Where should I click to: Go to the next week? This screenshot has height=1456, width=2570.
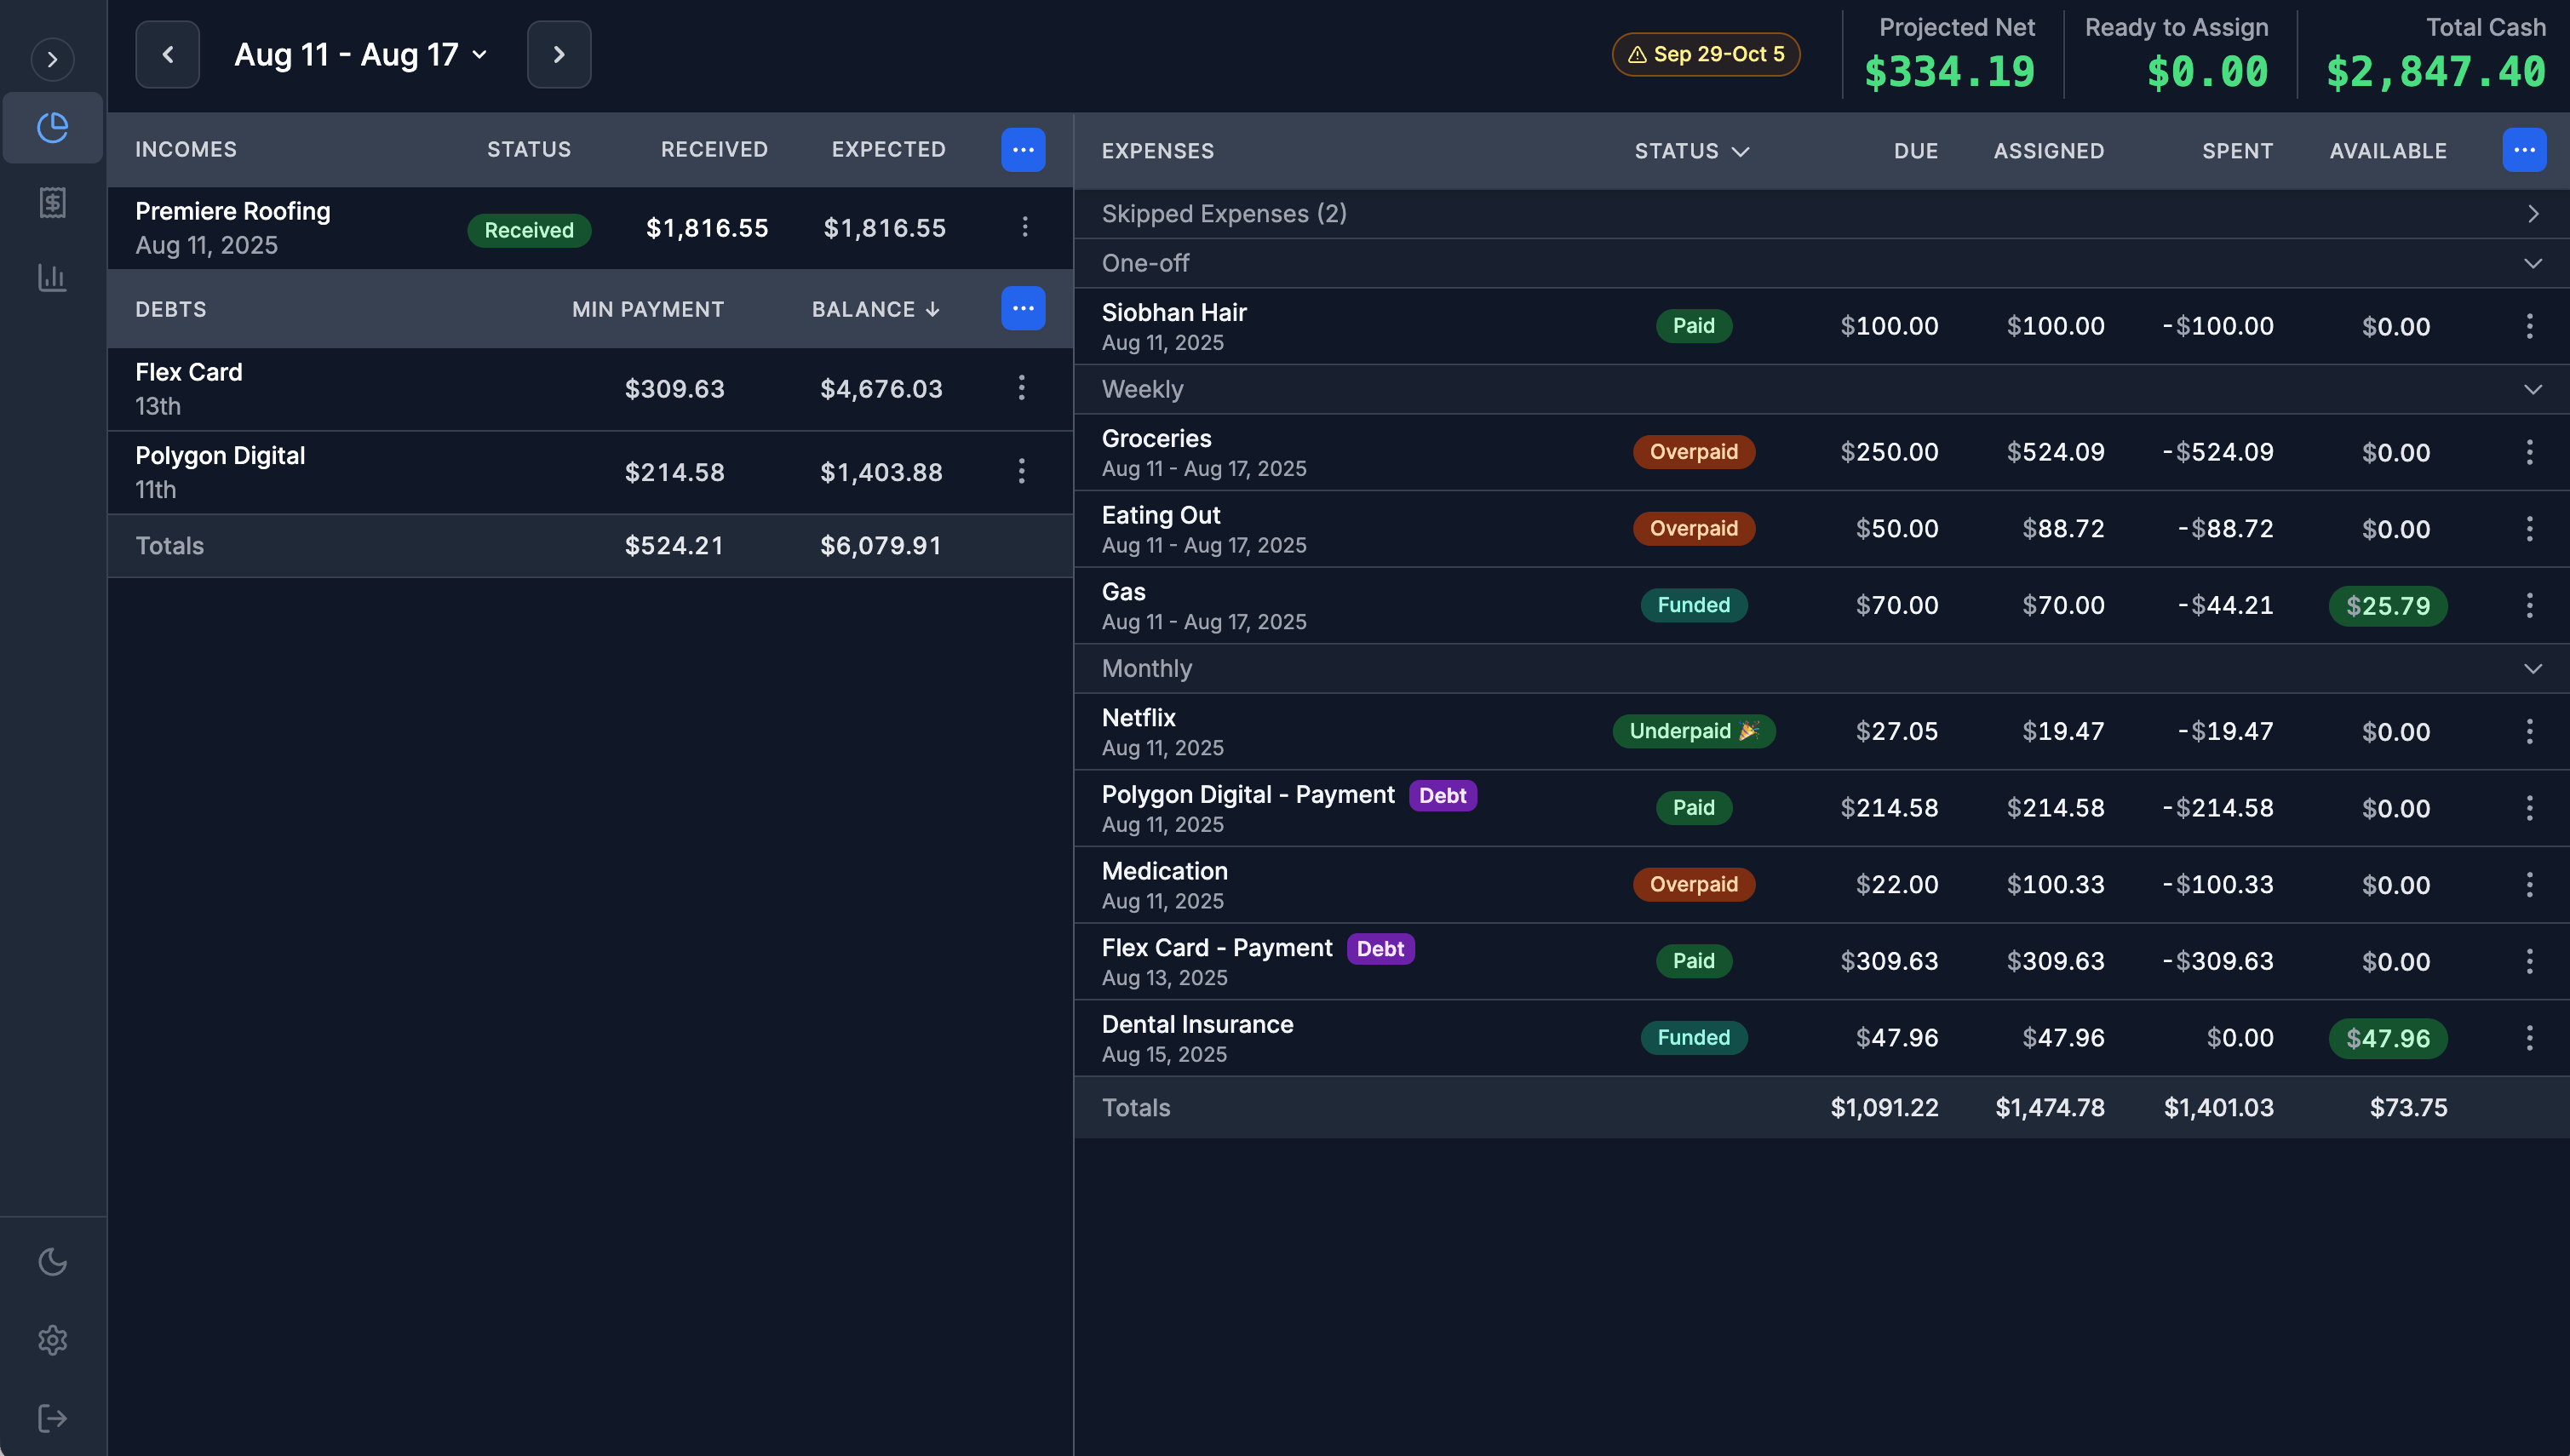pyautogui.click(x=559, y=54)
